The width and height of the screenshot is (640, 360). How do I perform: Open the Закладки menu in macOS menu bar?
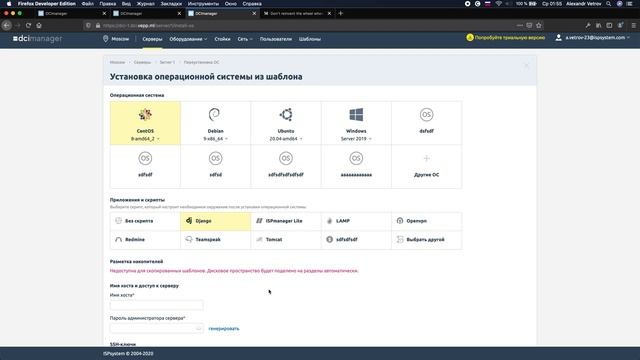pyautogui.click(x=171, y=4)
